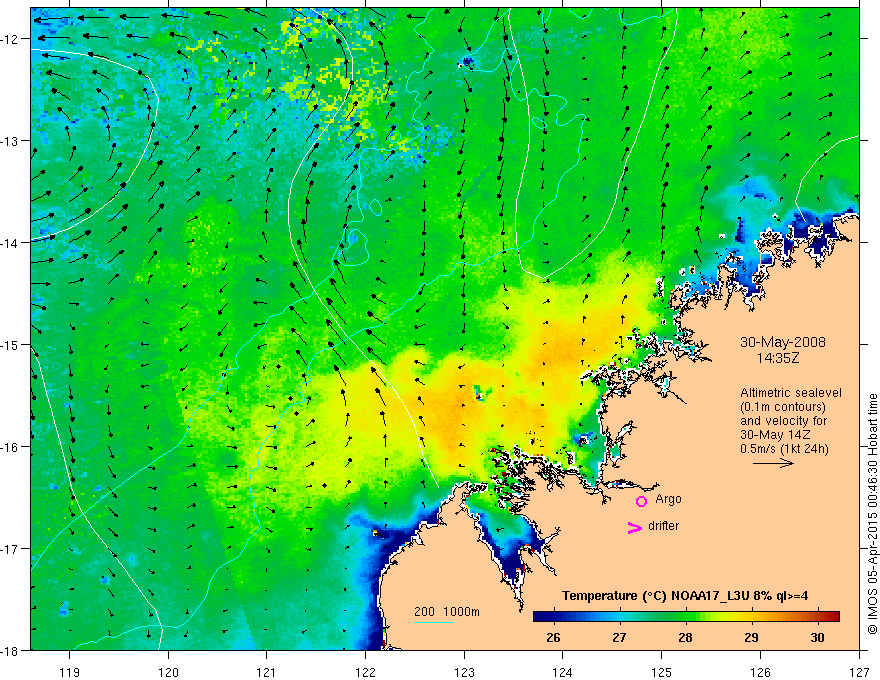
Task: Click the IMOS copyright text on right edge
Action: [872, 514]
